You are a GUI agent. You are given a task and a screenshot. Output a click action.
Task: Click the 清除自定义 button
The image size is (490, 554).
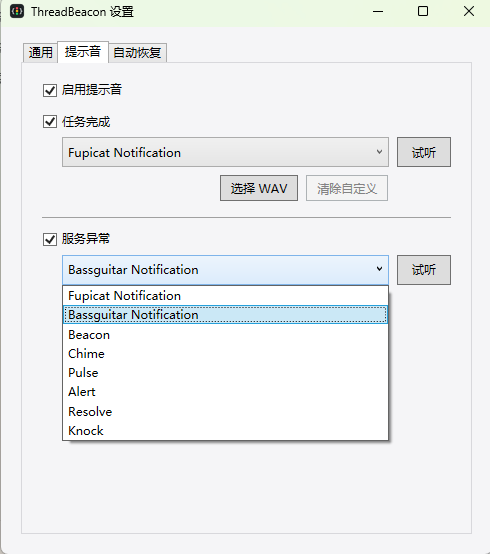click(x=347, y=188)
